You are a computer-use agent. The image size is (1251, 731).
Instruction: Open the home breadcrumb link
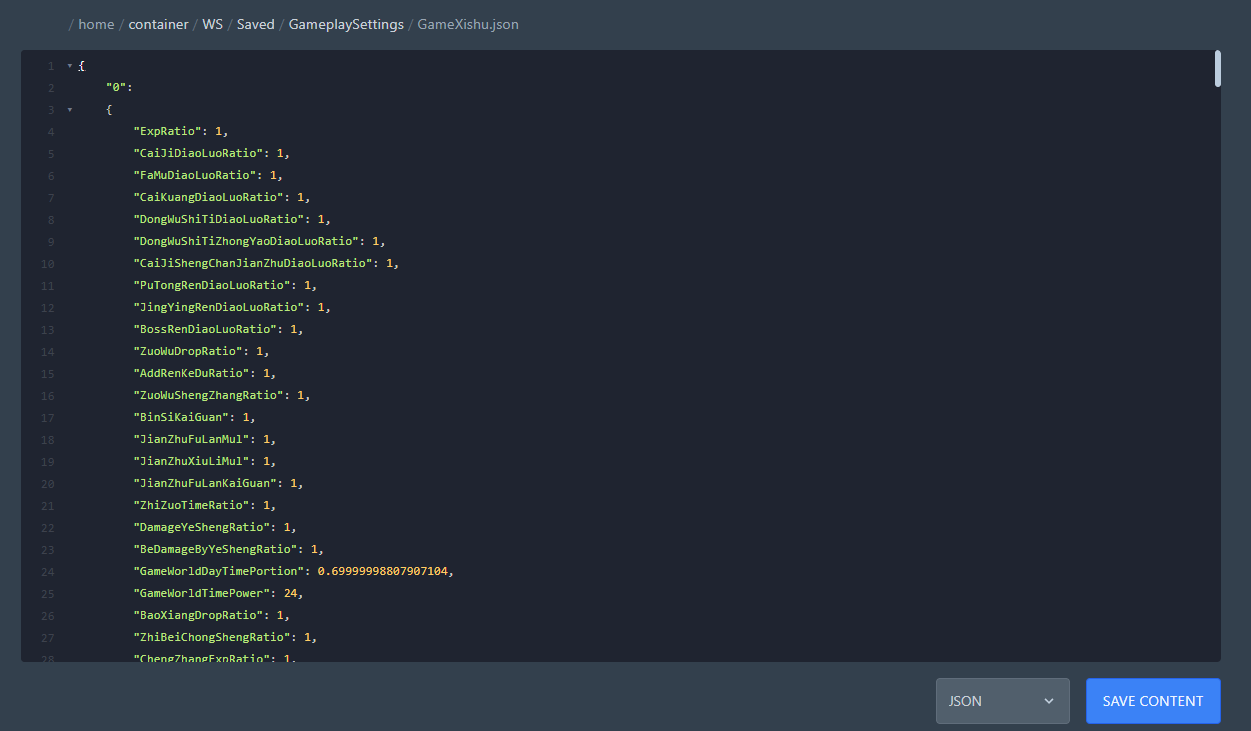coord(96,24)
